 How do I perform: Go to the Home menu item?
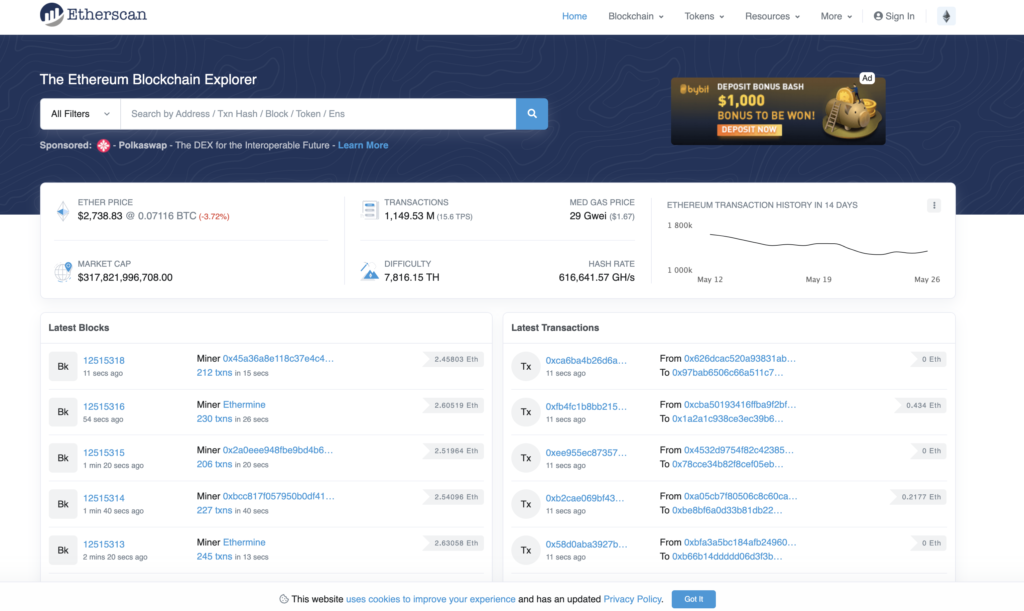(575, 16)
